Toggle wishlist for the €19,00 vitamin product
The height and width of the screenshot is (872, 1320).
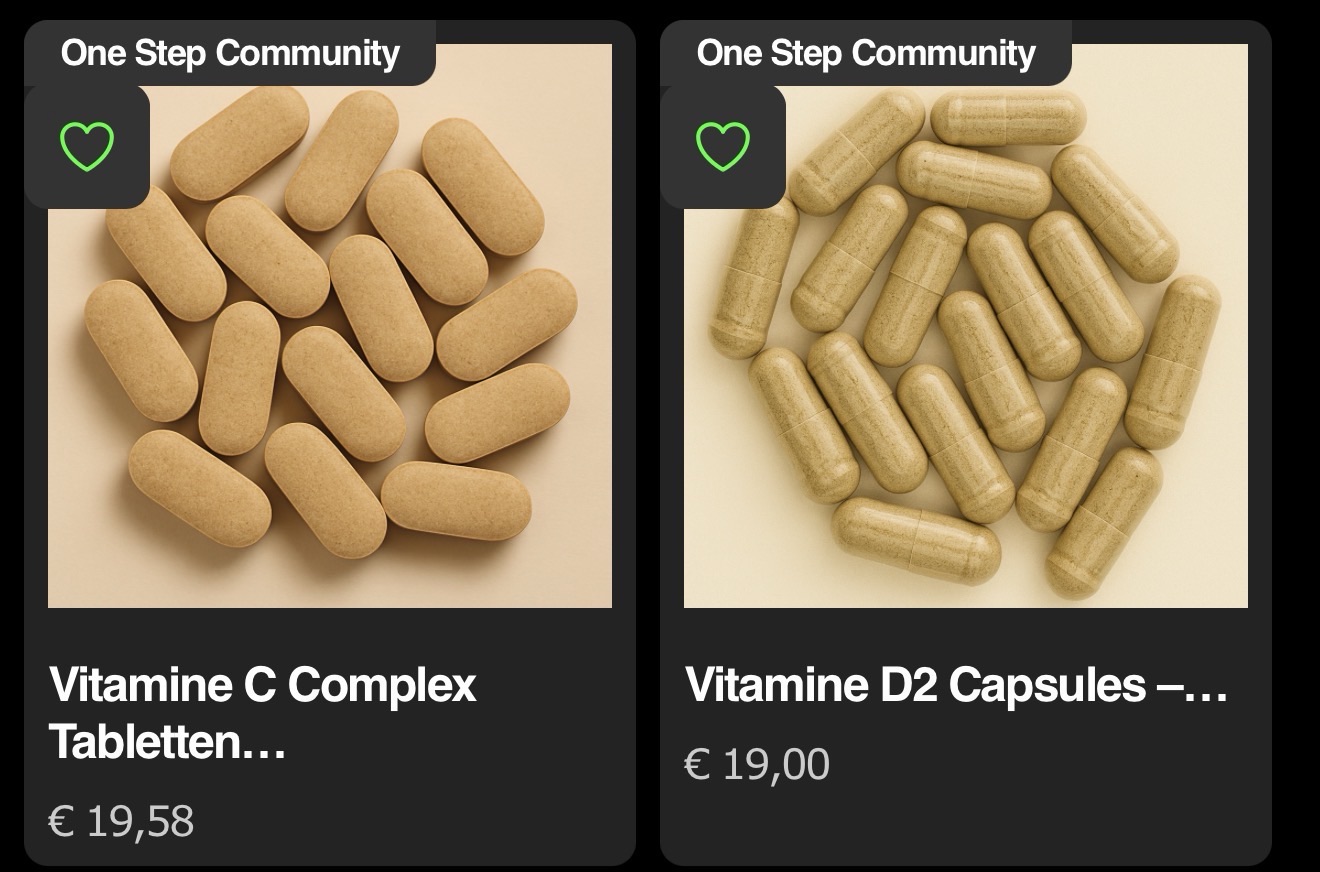click(723, 146)
